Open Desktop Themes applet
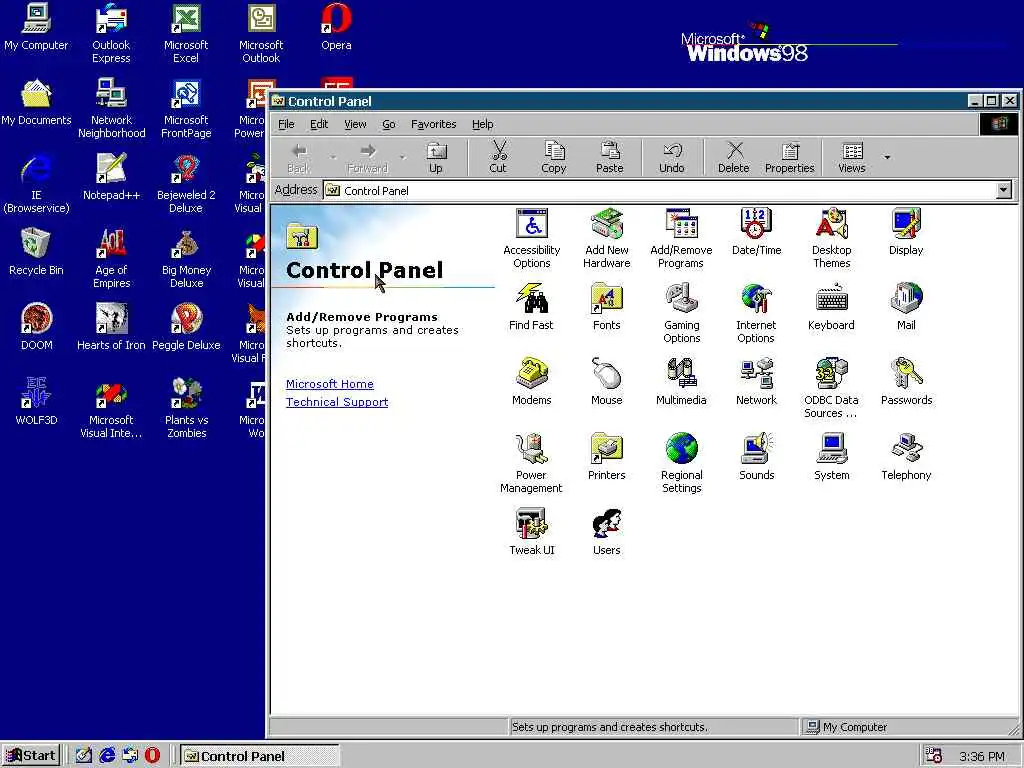This screenshot has height=768, width=1024. coord(831,238)
